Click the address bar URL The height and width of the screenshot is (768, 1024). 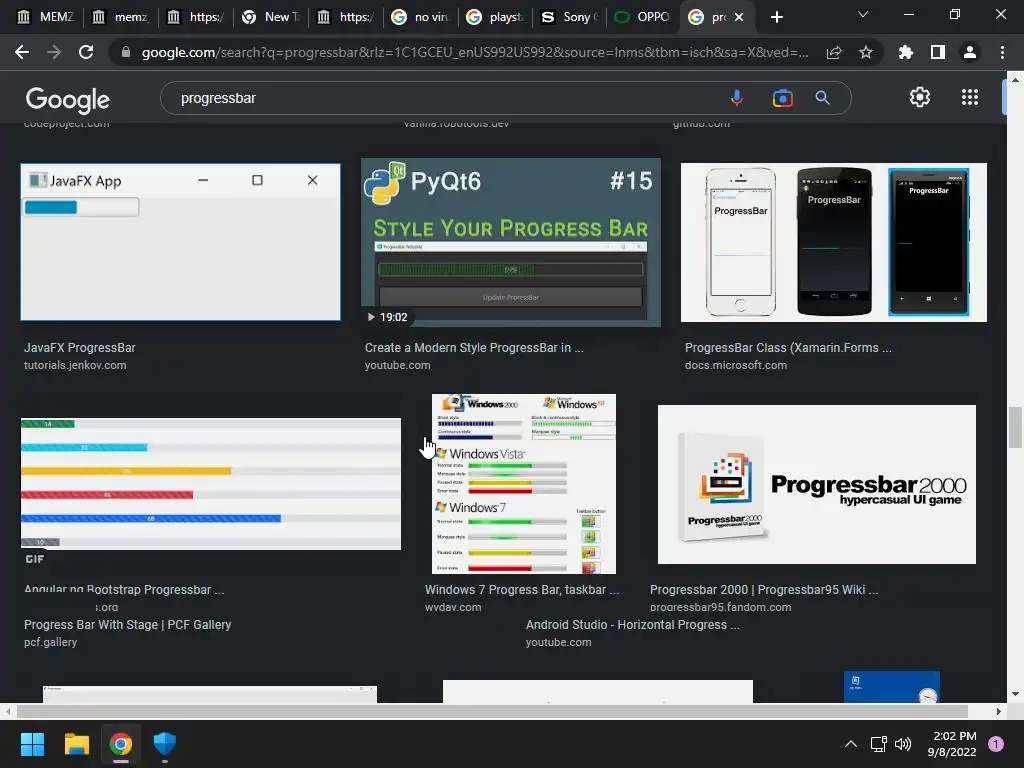tap(475, 52)
